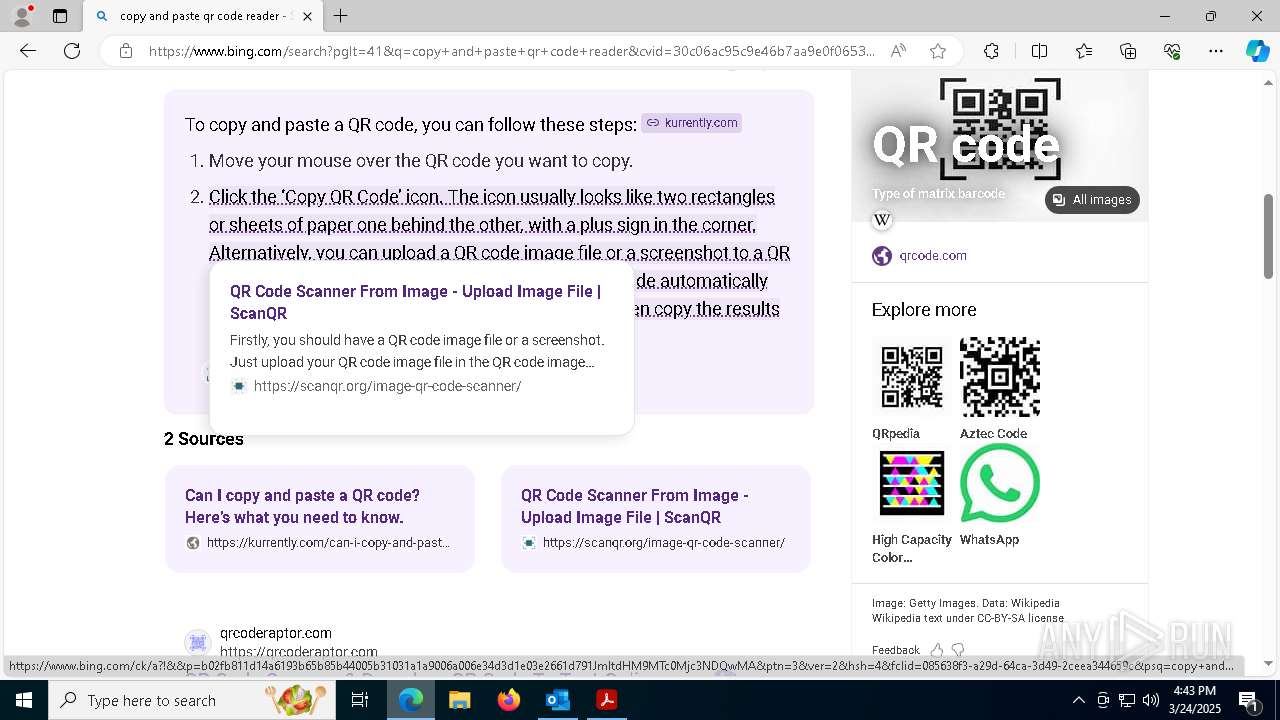Open the Favorites list icon

1084,51
